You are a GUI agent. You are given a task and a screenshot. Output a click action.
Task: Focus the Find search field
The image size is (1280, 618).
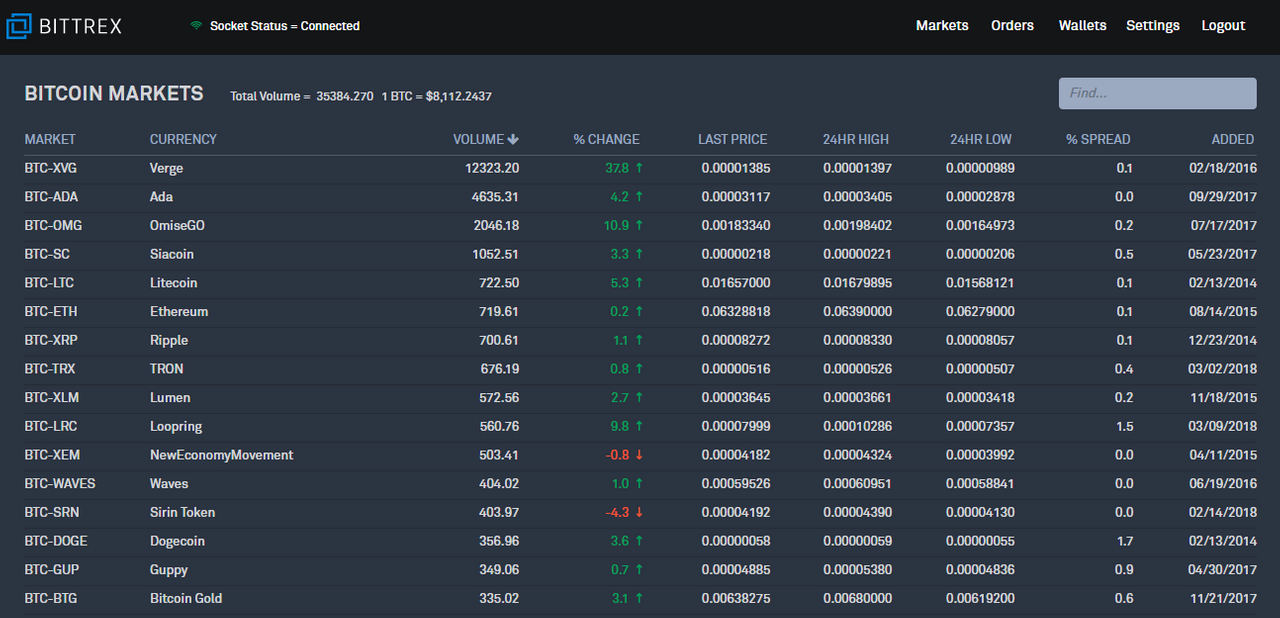1157,93
